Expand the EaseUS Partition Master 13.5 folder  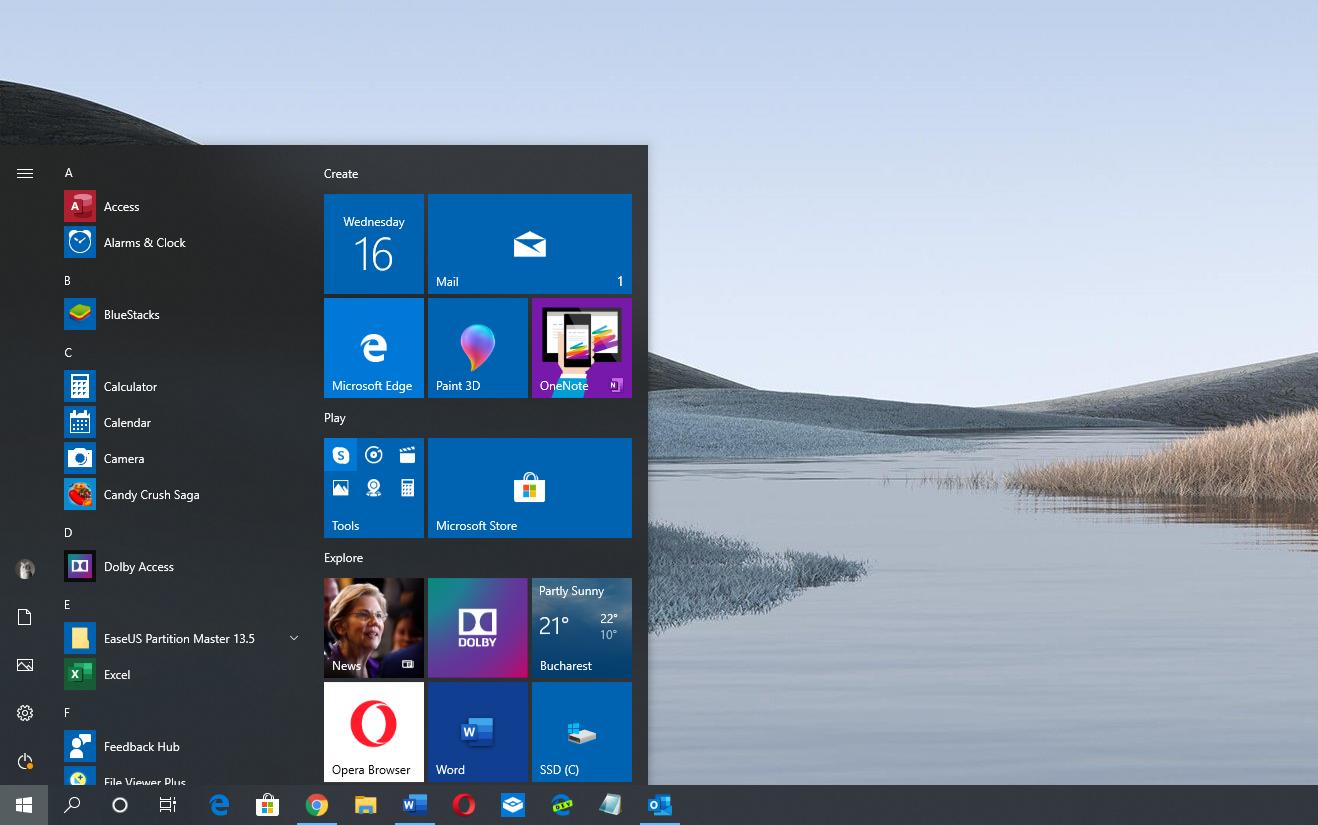pyautogui.click(x=184, y=639)
